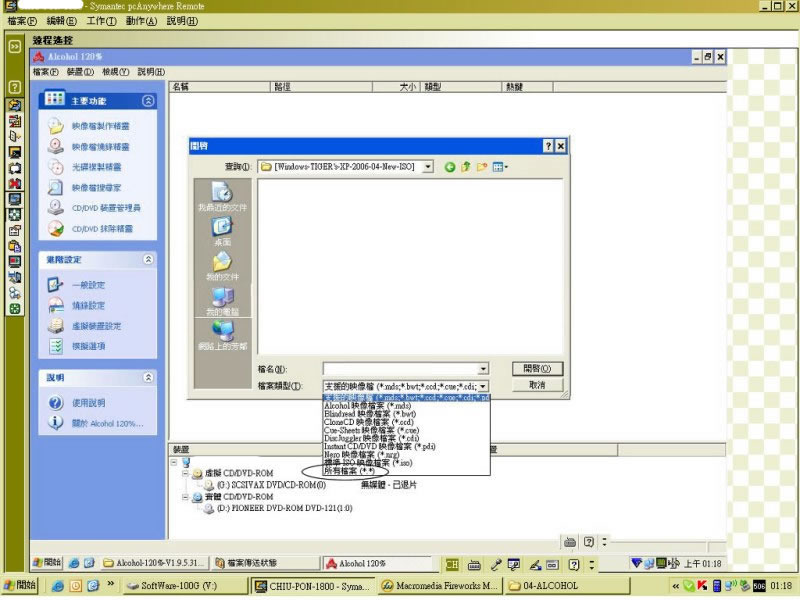The height and width of the screenshot is (600, 800).
Task: Collapse the root computer node in the device tree
Action: [x=174, y=462]
